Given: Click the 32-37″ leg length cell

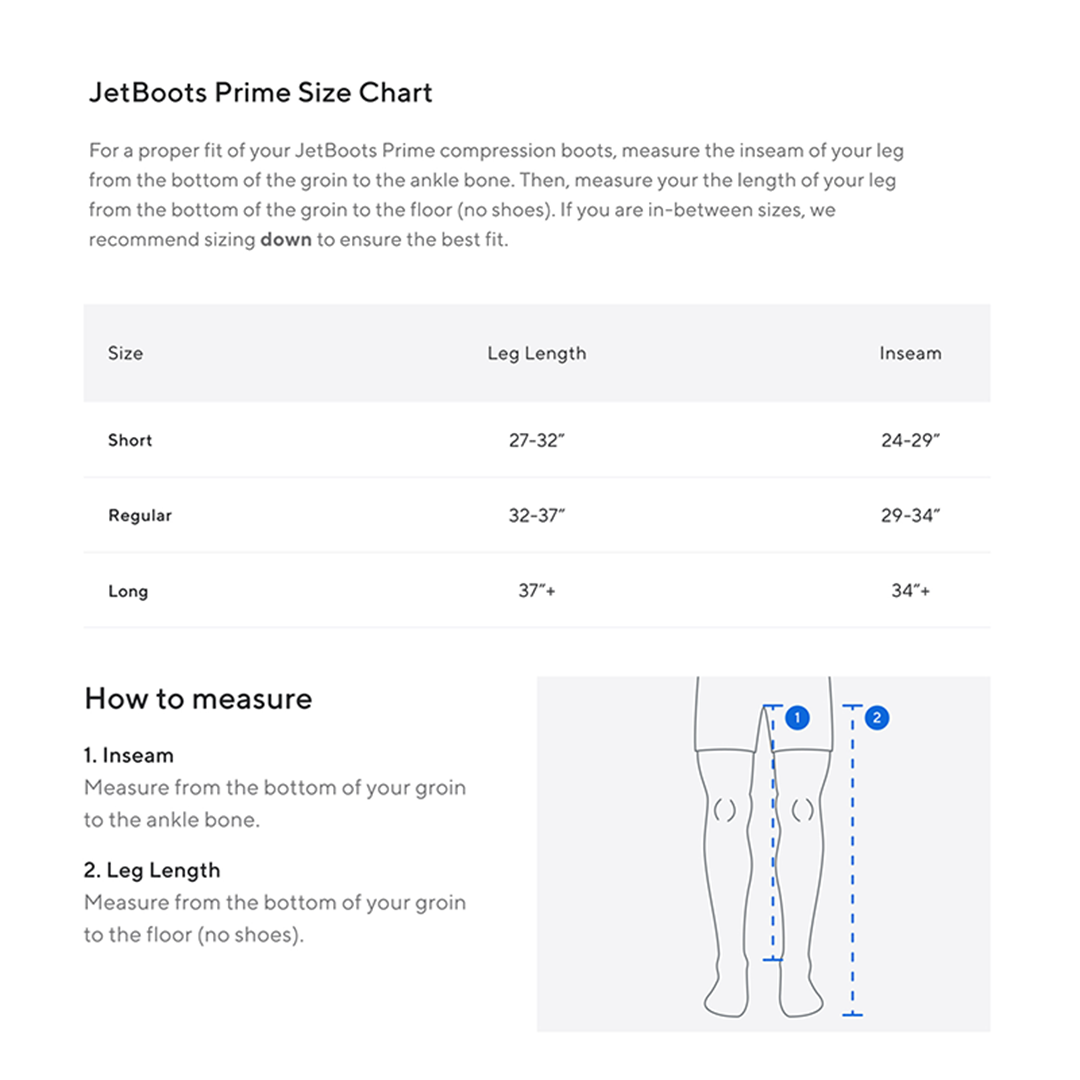Looking at the screenshot, I should [537, 516].
